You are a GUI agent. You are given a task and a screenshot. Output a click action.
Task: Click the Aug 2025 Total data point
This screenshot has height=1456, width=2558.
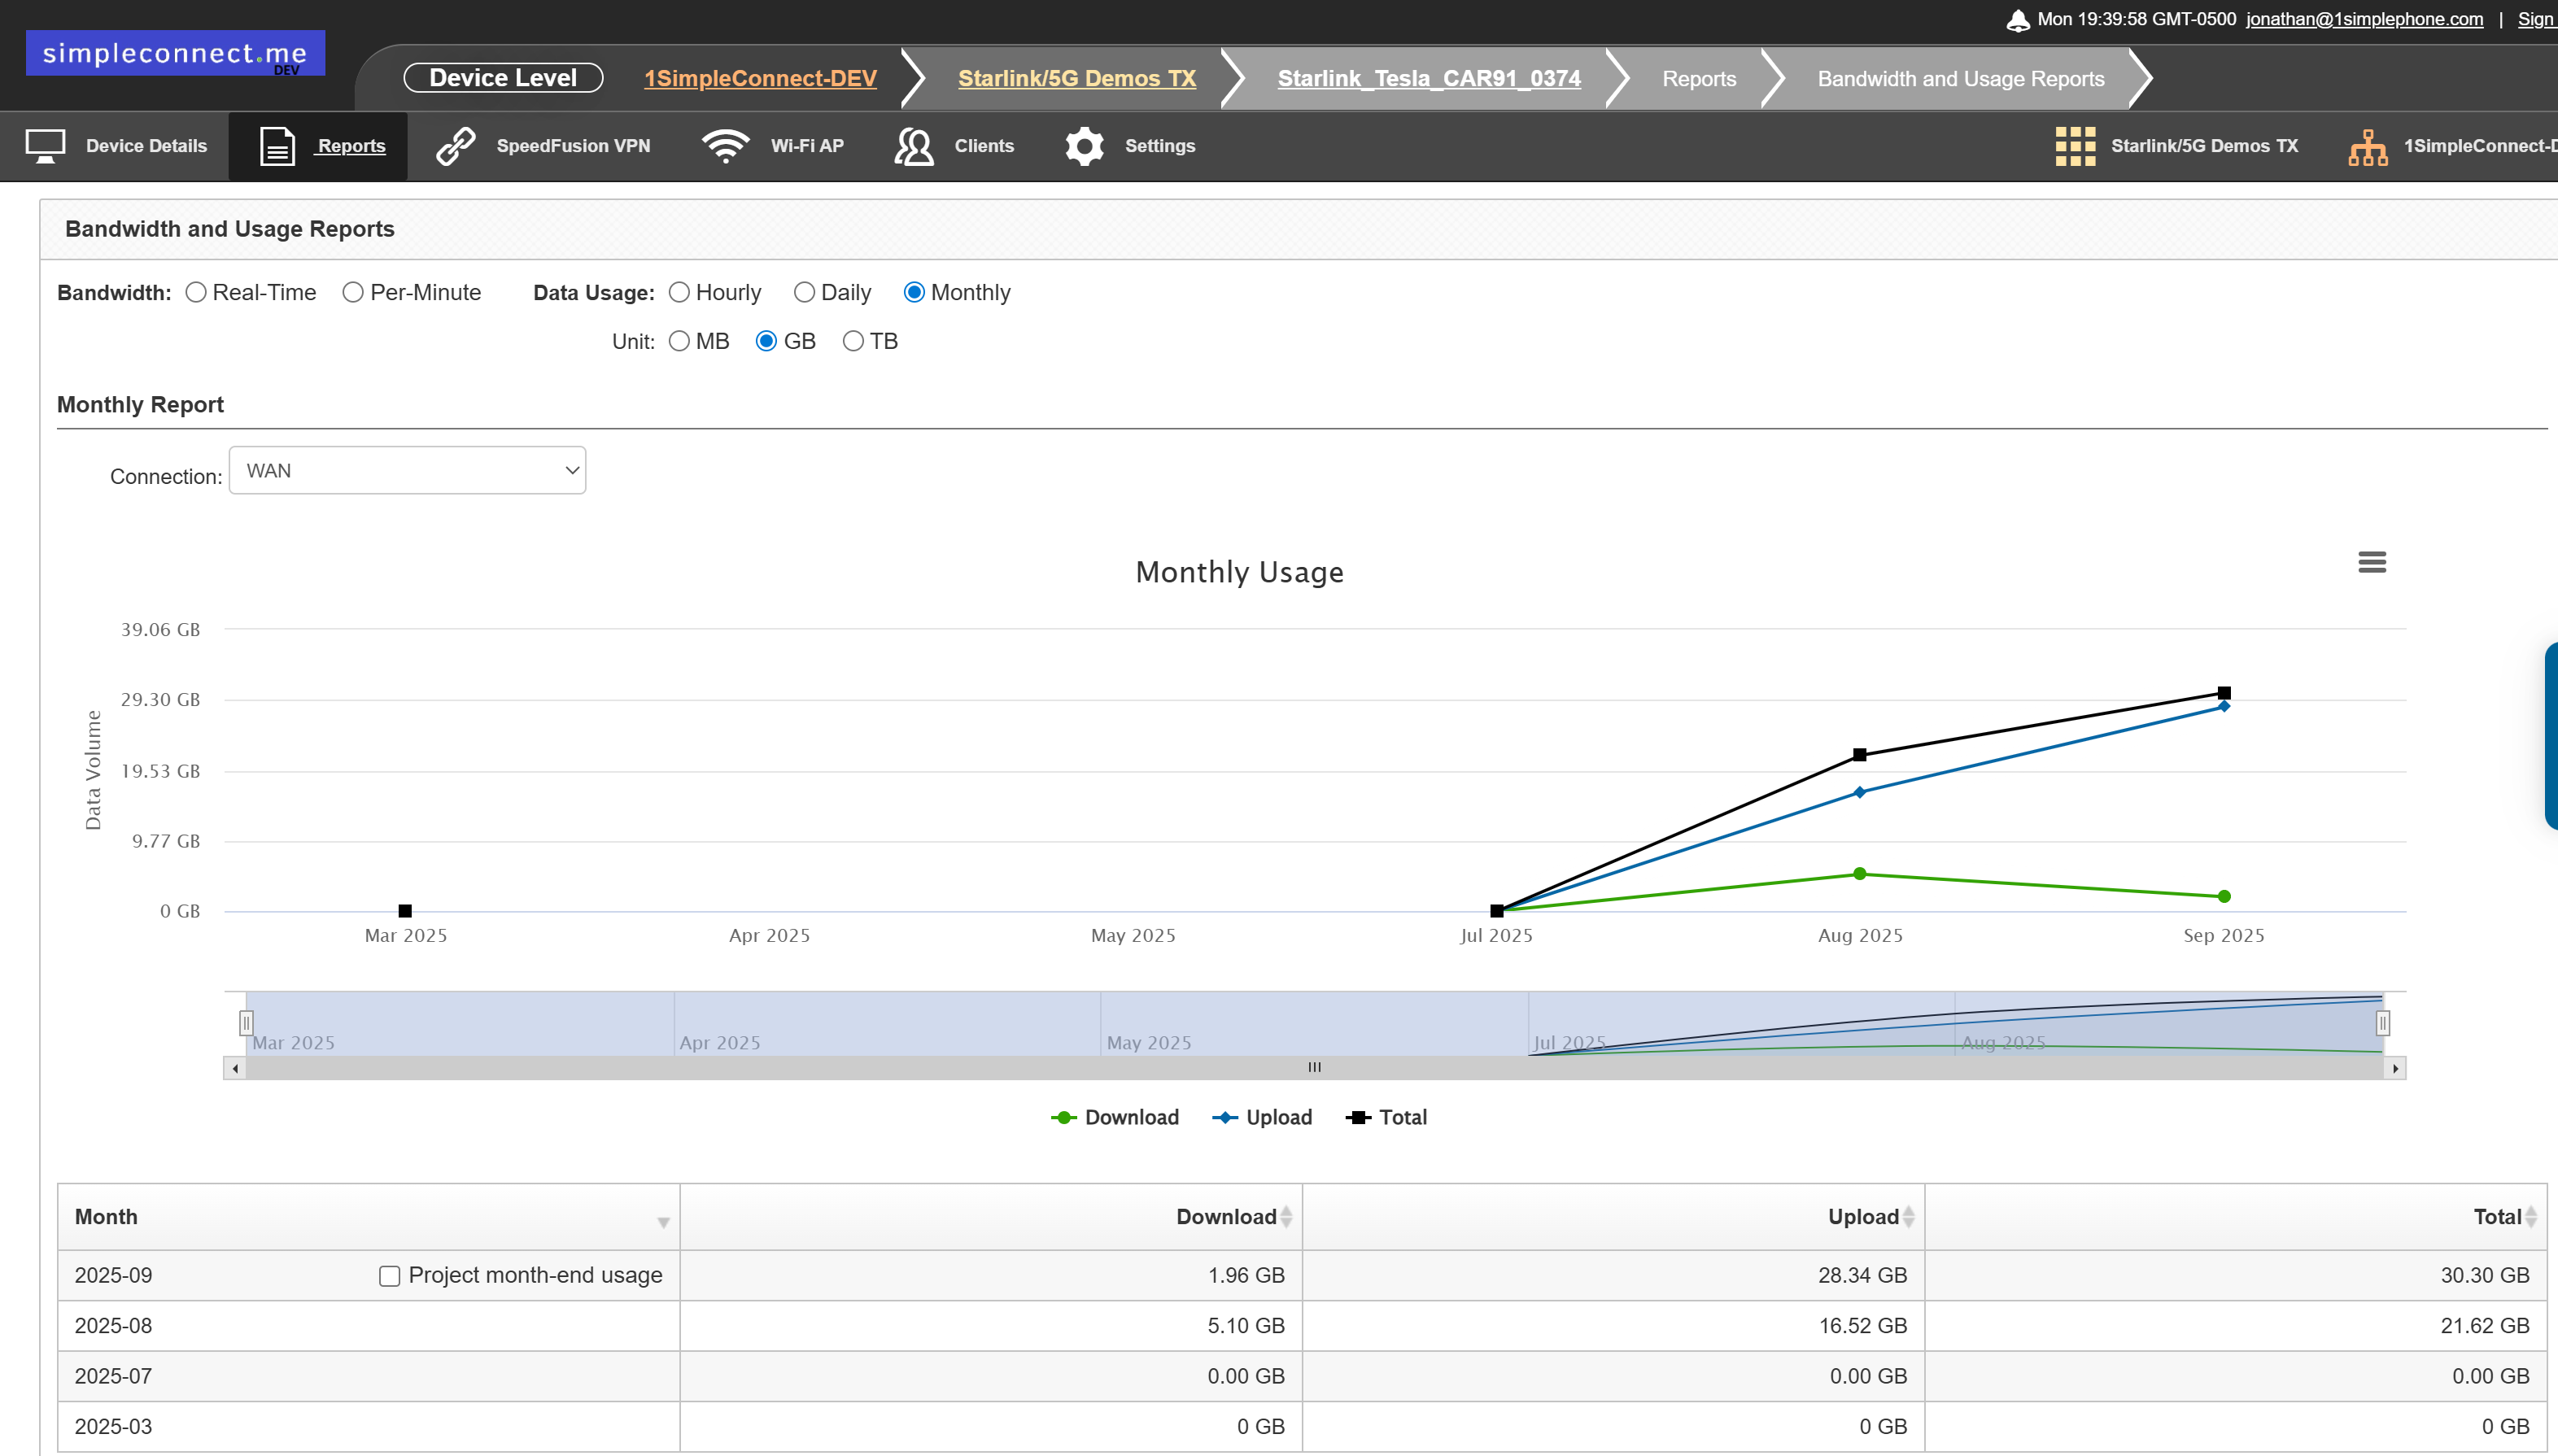(1859, 755)
